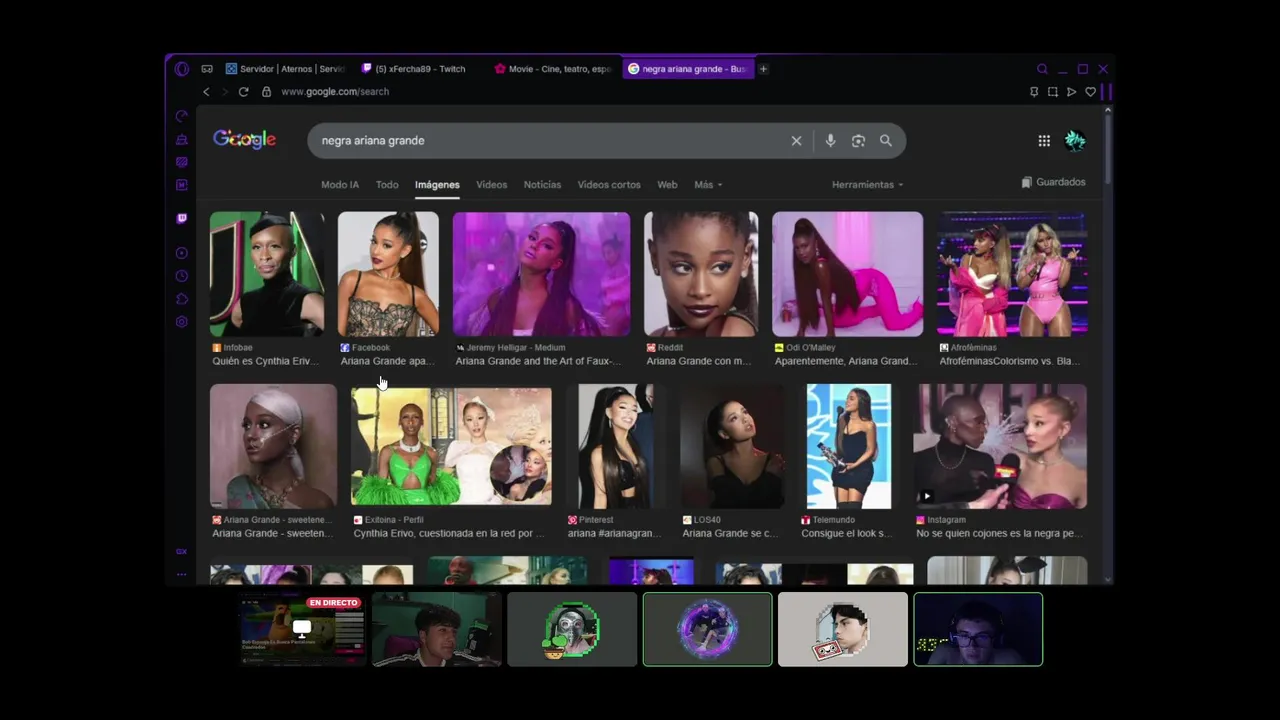The height and width of the screenshot is (720, 1280).
Task: Select the Modo IA search tab
Action: tap(340, 185)
